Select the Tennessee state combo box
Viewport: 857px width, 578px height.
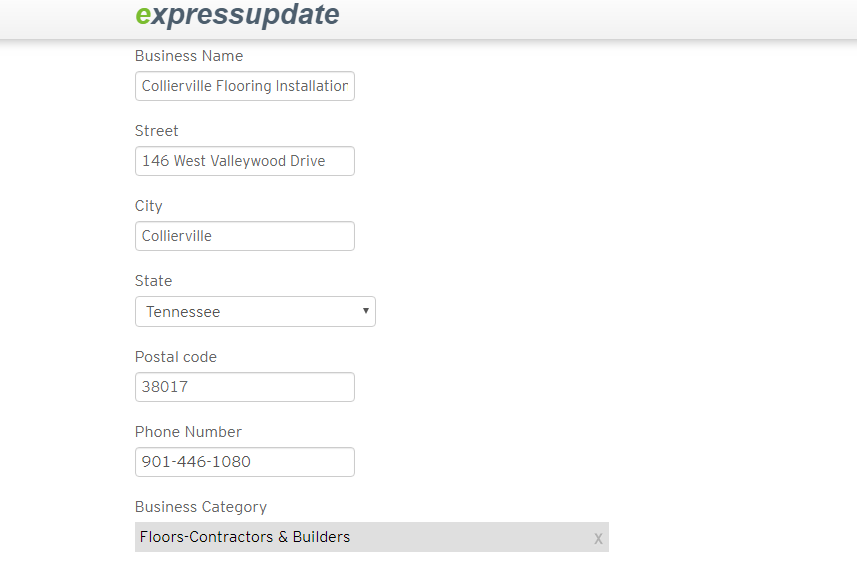point(255,311)
